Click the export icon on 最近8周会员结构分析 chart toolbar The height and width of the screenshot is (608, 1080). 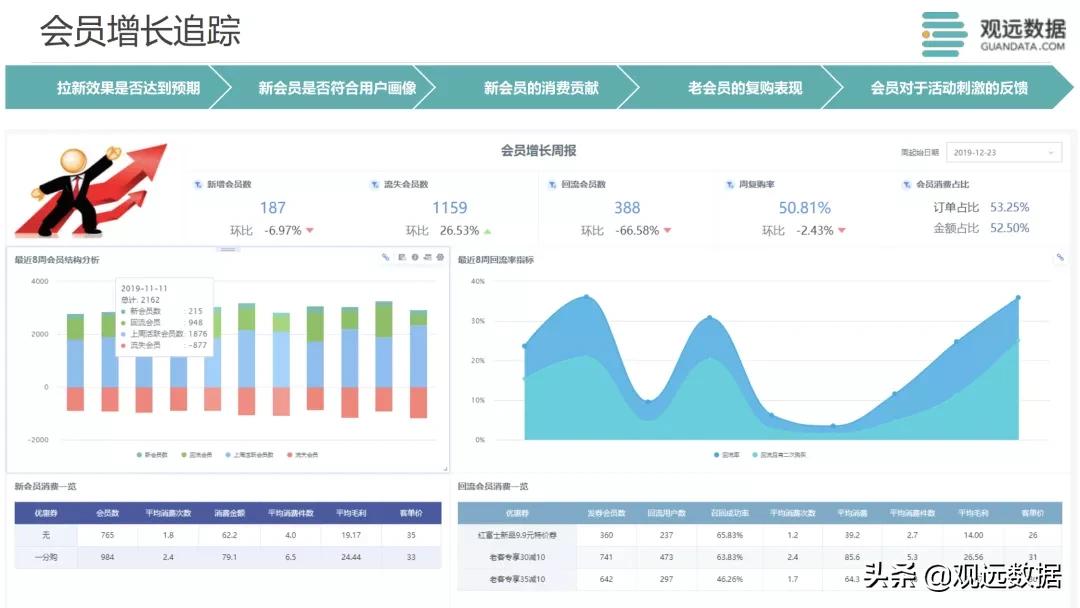pyautogui.click(x=402, y=258)
